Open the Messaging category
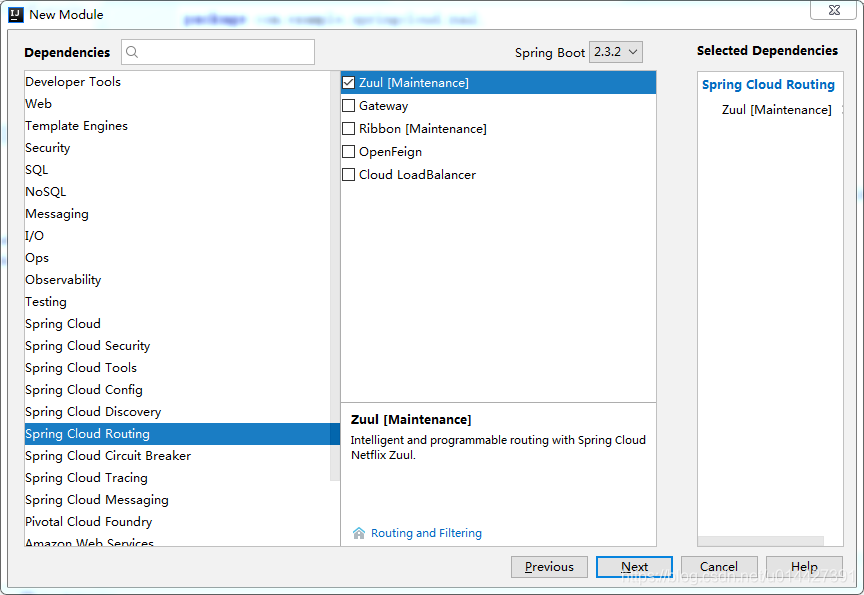864x595 pixels. click(x=177, y=214)
